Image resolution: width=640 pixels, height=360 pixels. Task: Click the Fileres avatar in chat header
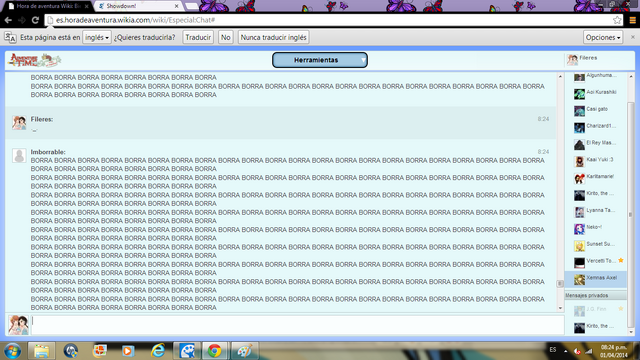(572, 60)
